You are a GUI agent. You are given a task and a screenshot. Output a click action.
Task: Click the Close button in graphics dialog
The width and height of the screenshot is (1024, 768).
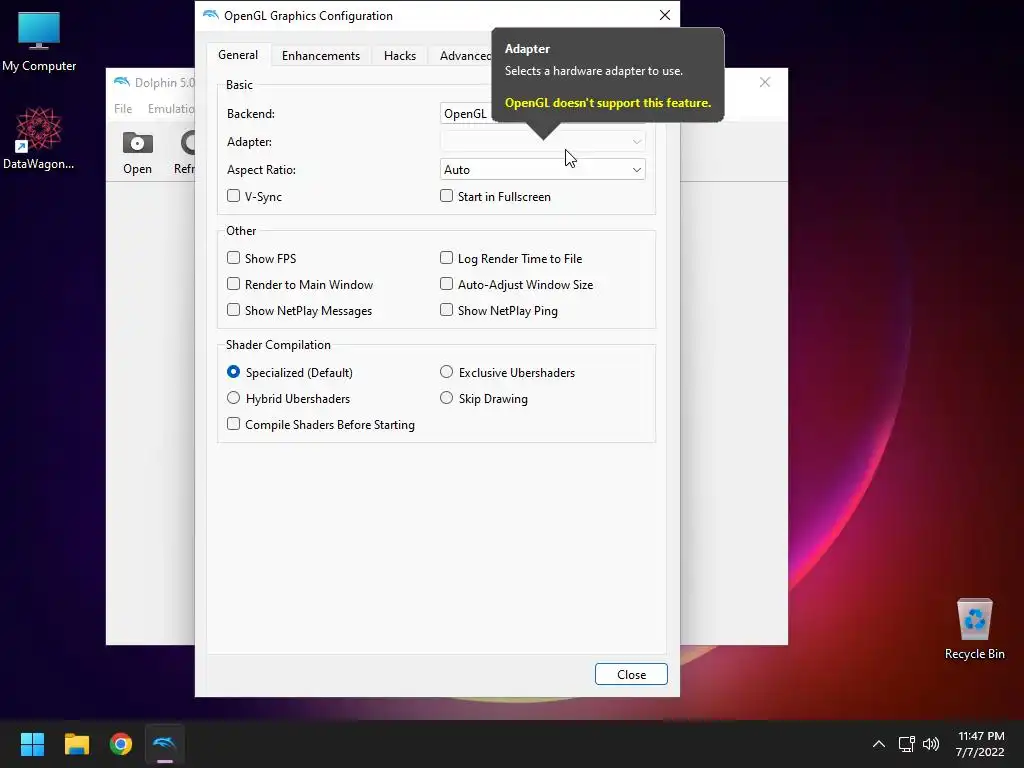[x=631, y=675]
